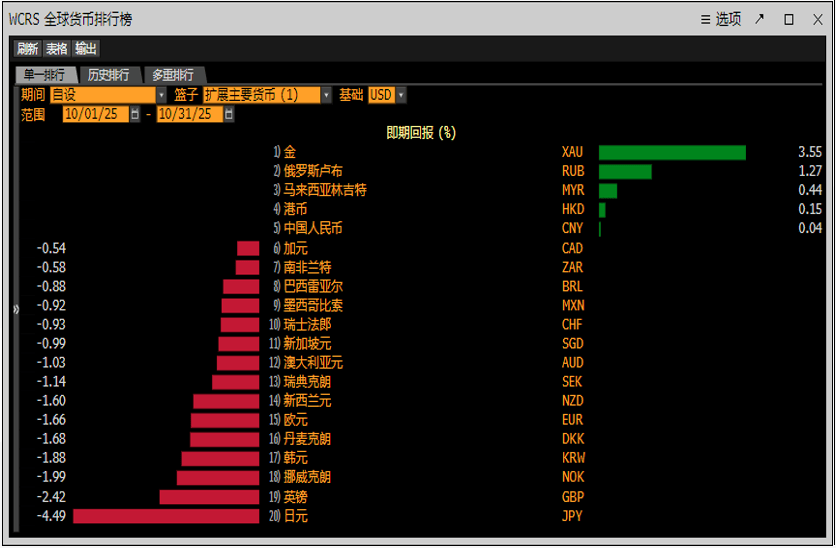Click the -4.49 return value

51,517
